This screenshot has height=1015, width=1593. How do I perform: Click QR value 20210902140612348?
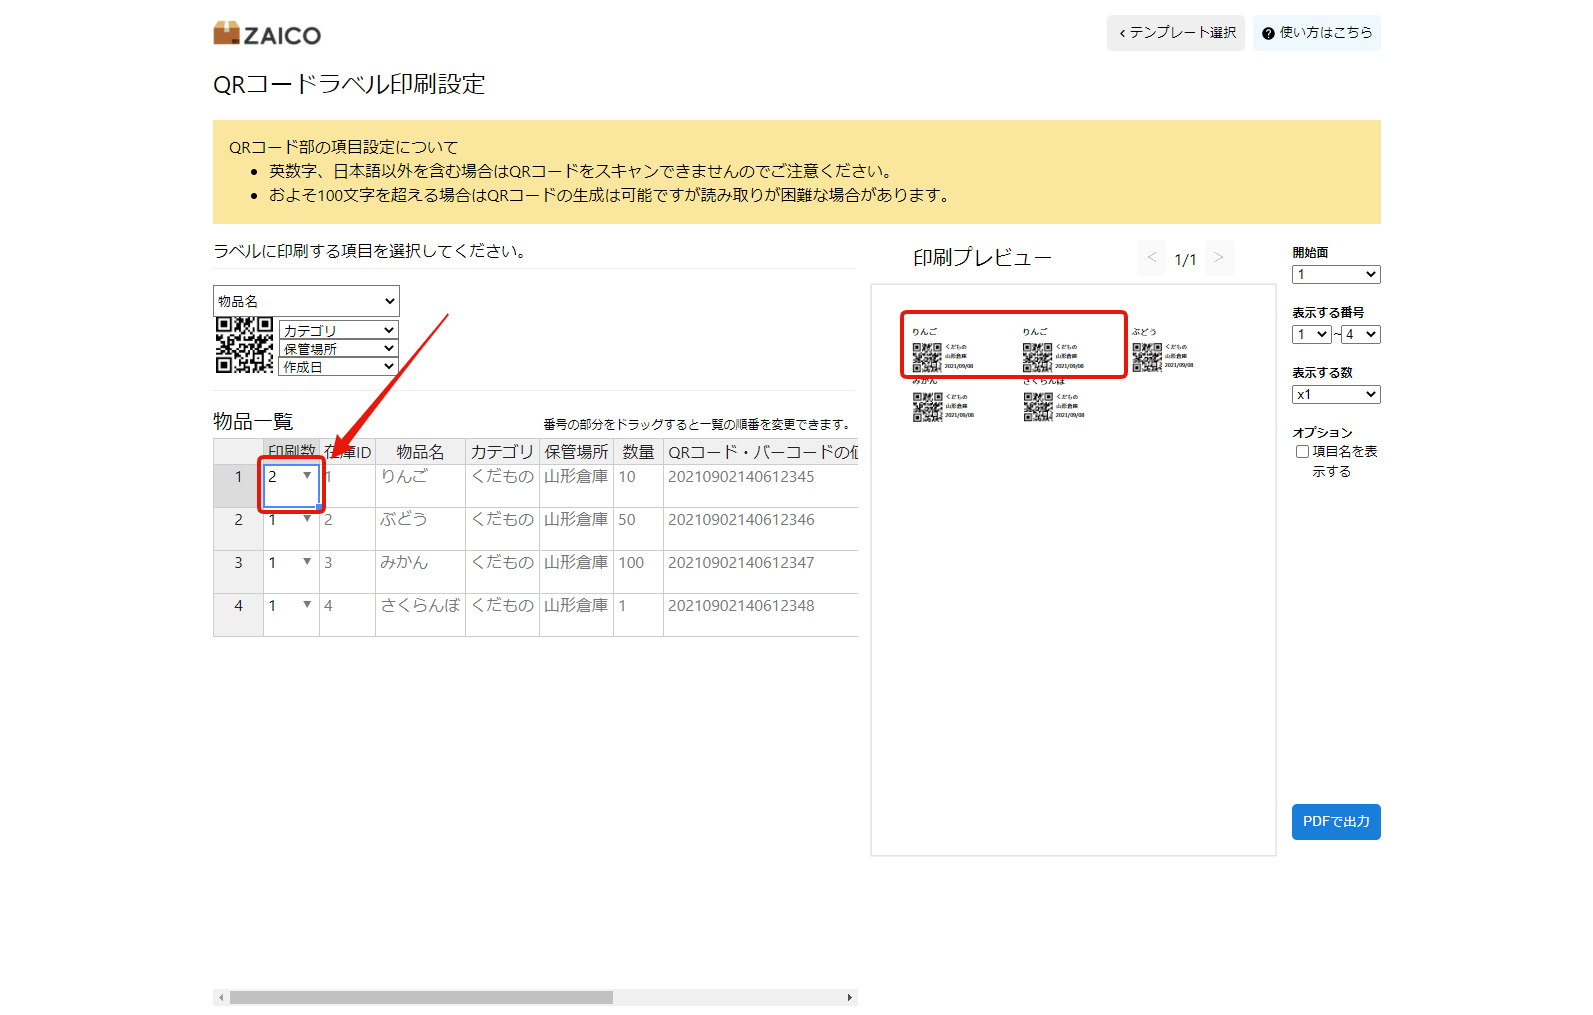741,606
